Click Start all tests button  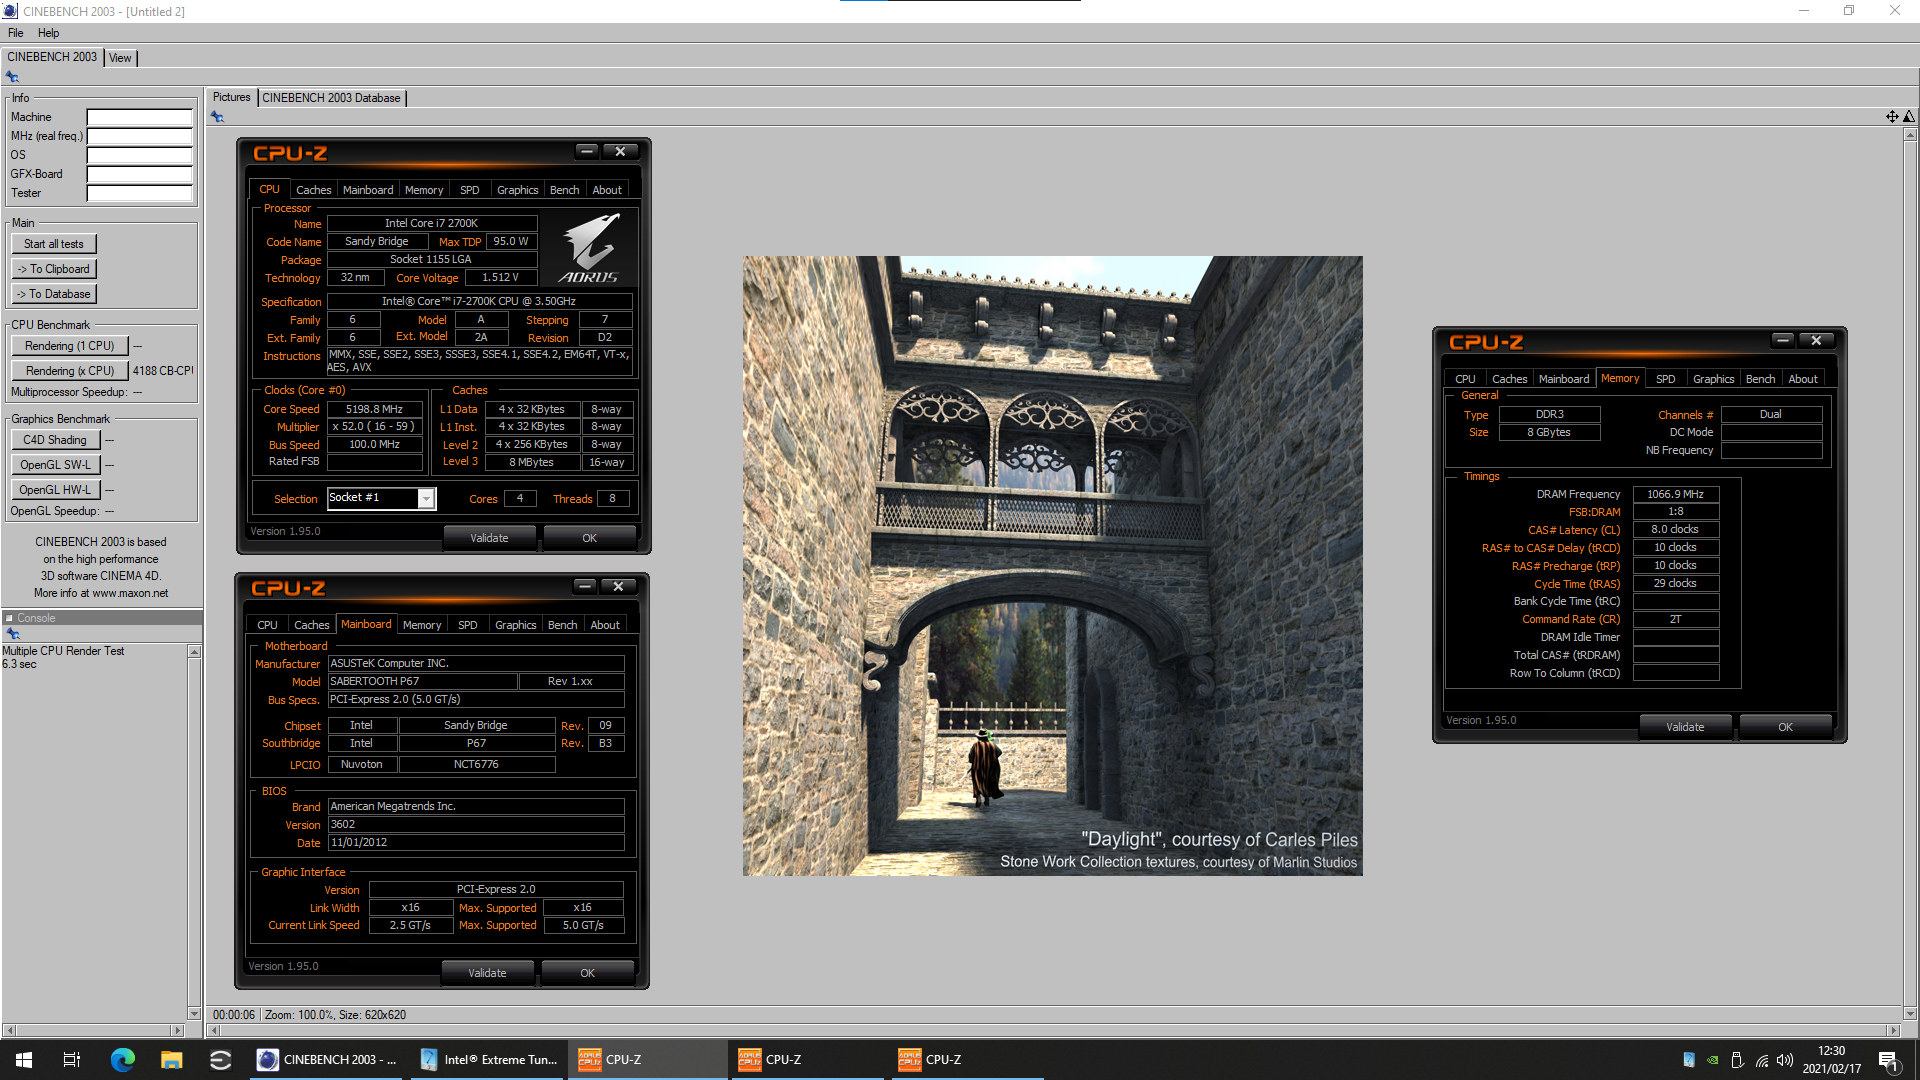coord(54,244)
